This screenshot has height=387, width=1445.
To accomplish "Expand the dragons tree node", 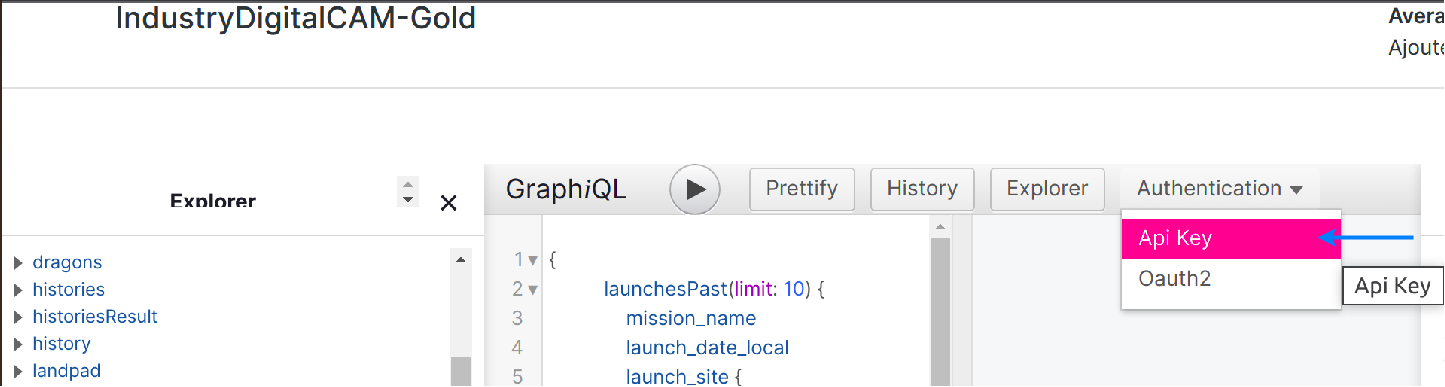I will [x=18, y=263].
